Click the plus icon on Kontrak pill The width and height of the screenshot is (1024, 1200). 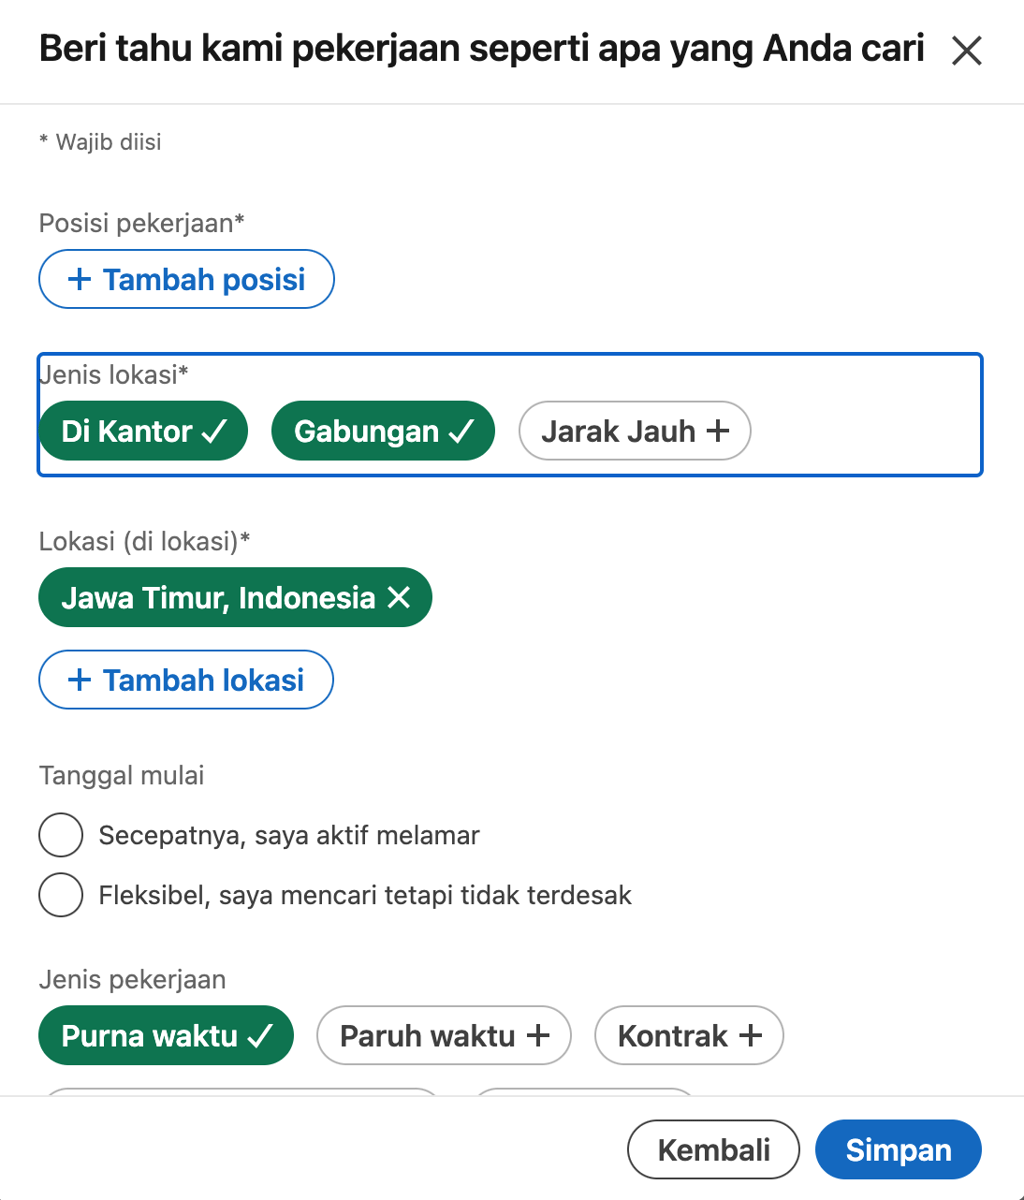pyautogui.click(x=751, y=1035)
